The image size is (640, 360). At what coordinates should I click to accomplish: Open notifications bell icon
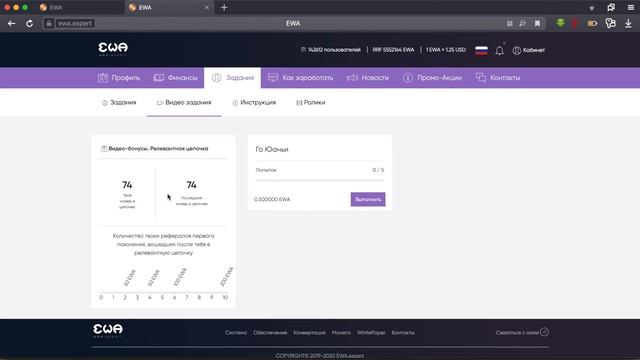click(499, 50)
